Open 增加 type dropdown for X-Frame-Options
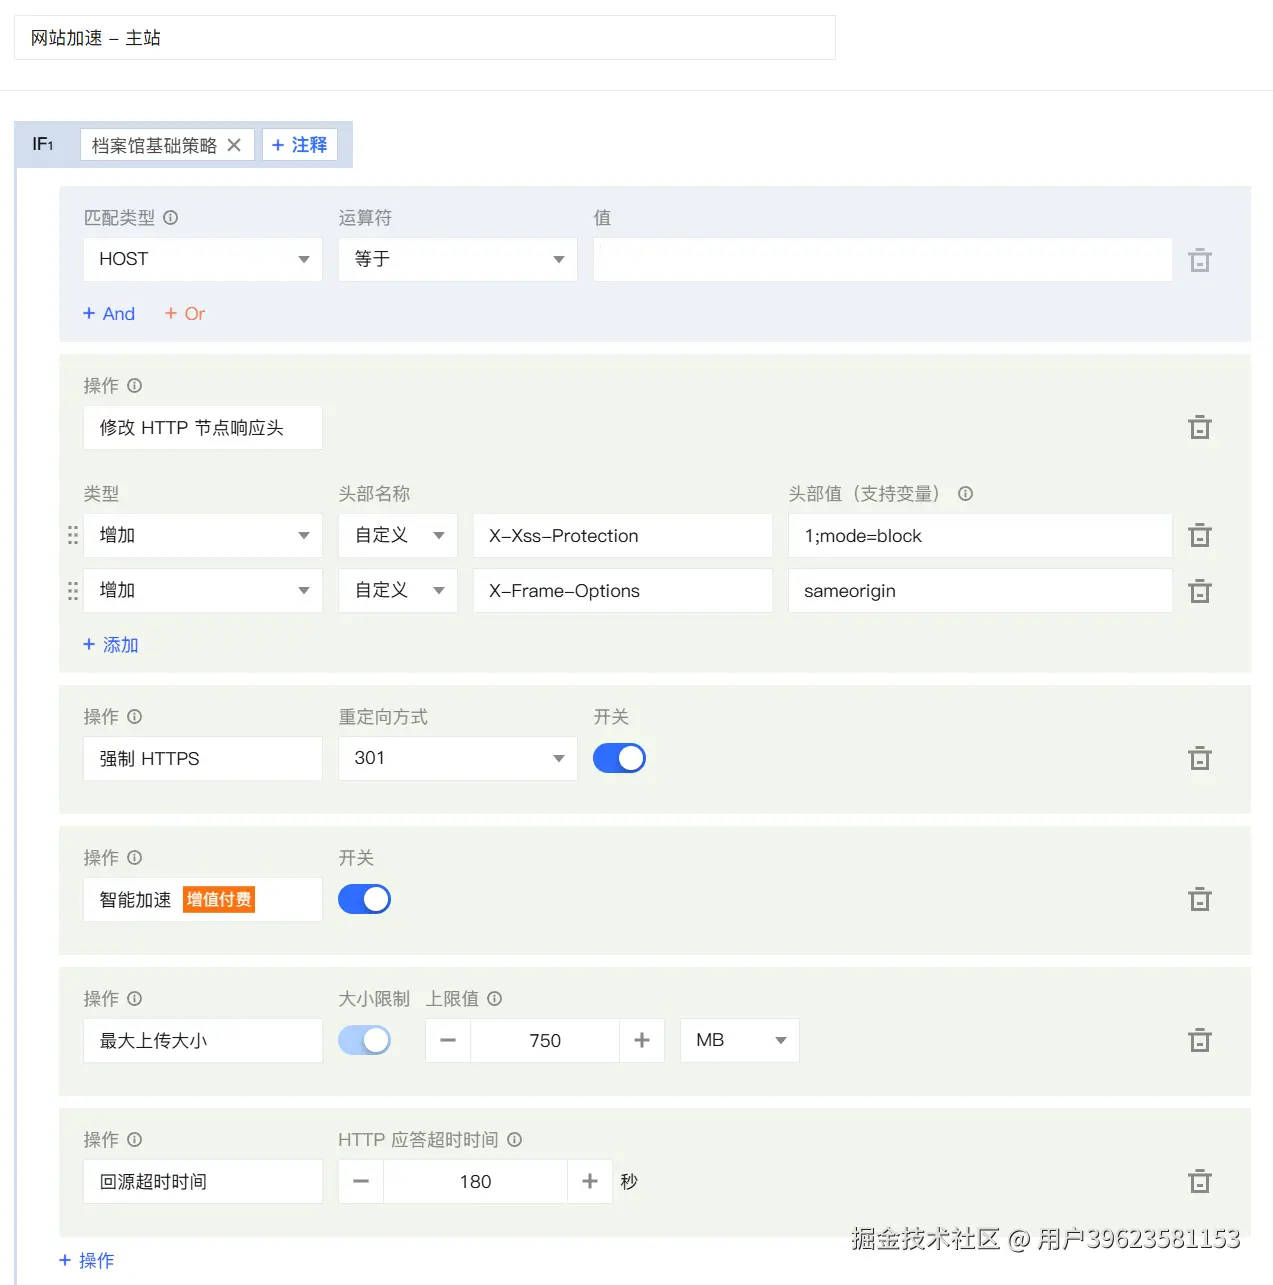This screenshot has height=1285, width=1273. click(203, 590)
